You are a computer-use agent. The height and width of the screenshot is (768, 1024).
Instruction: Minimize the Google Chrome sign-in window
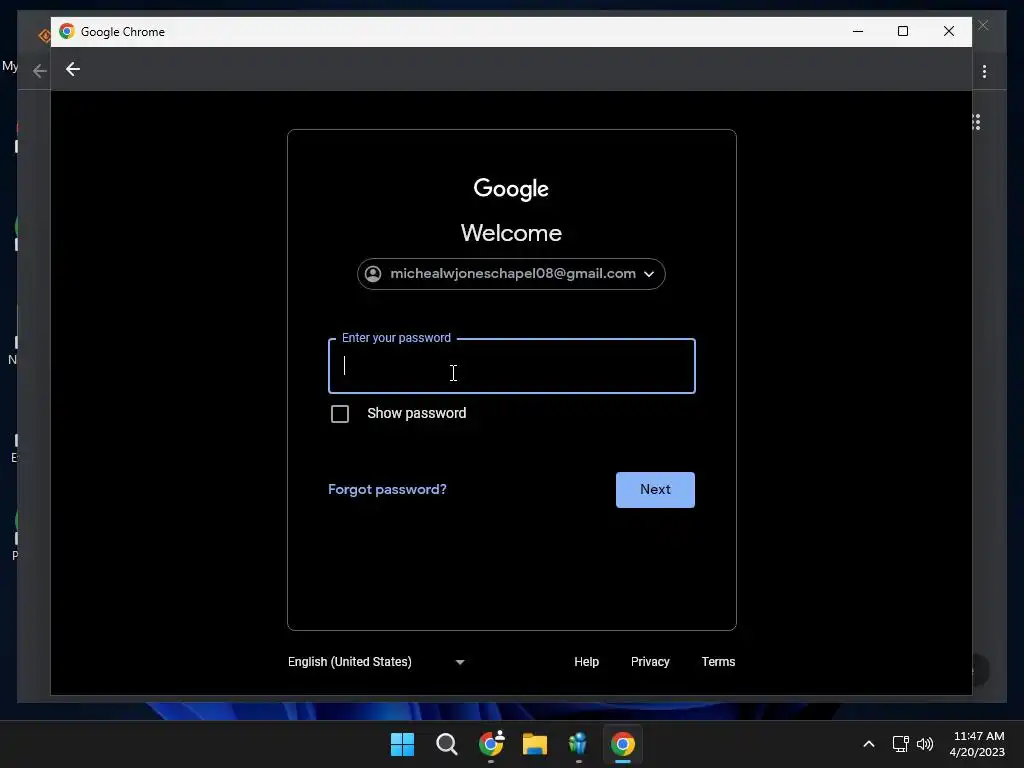pyautogui.click(x=858, y=31)
